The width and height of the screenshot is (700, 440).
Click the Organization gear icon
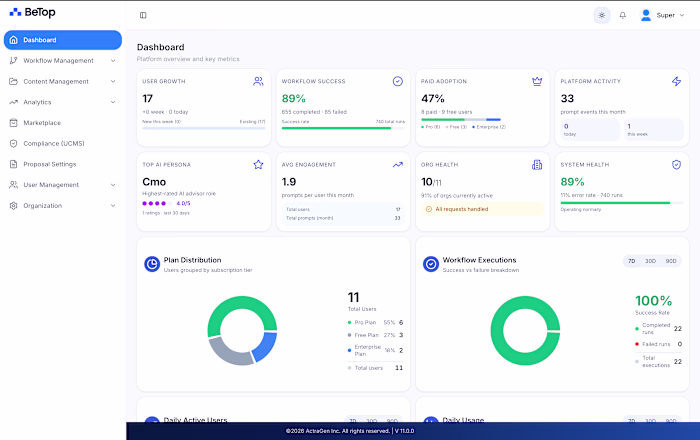tap(13, 206)
